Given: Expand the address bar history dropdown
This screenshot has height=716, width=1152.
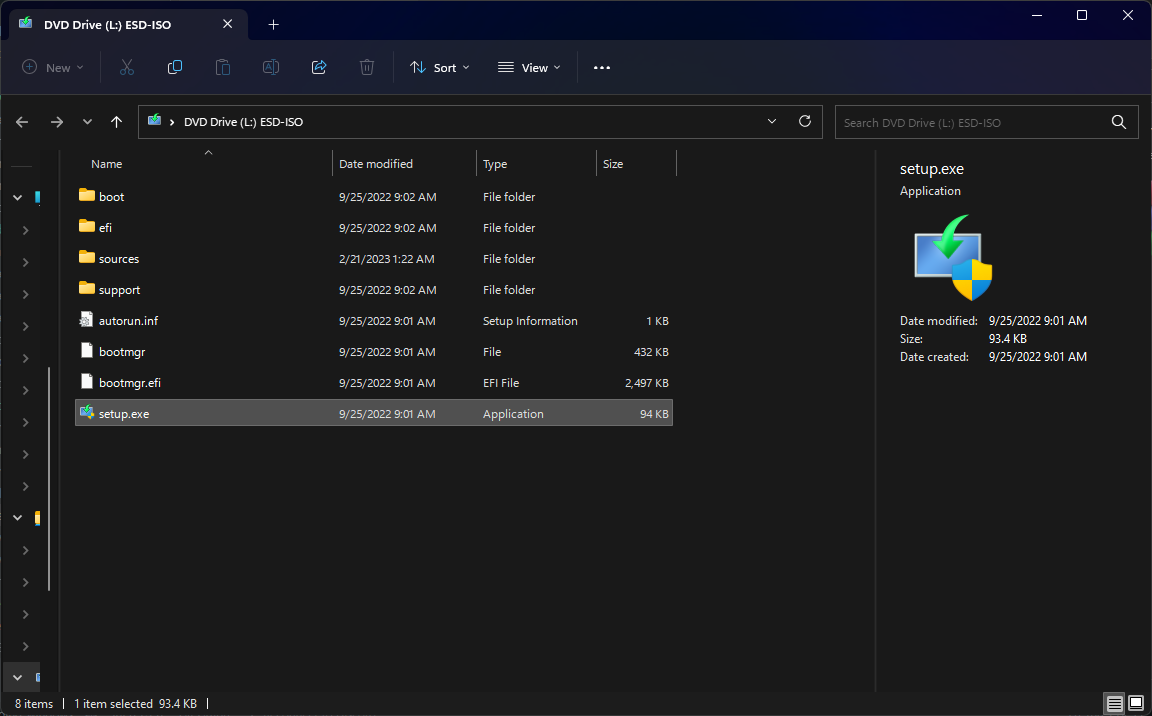Looking at the screenshot, I should tap(772, 121).
